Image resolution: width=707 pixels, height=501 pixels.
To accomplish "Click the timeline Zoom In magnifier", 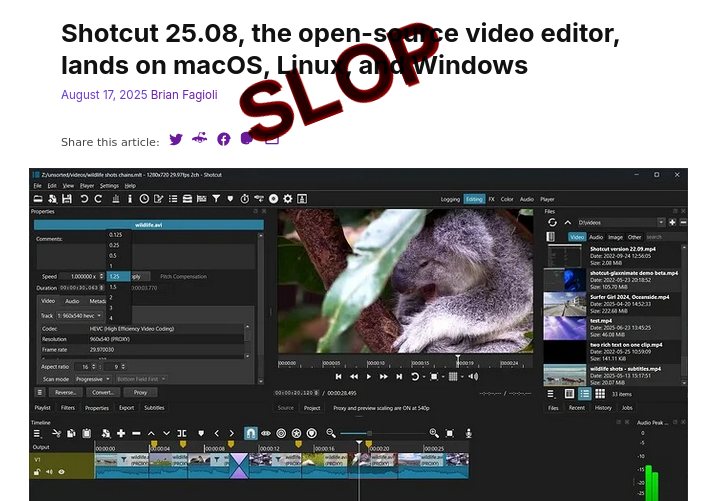I will 434,433.
